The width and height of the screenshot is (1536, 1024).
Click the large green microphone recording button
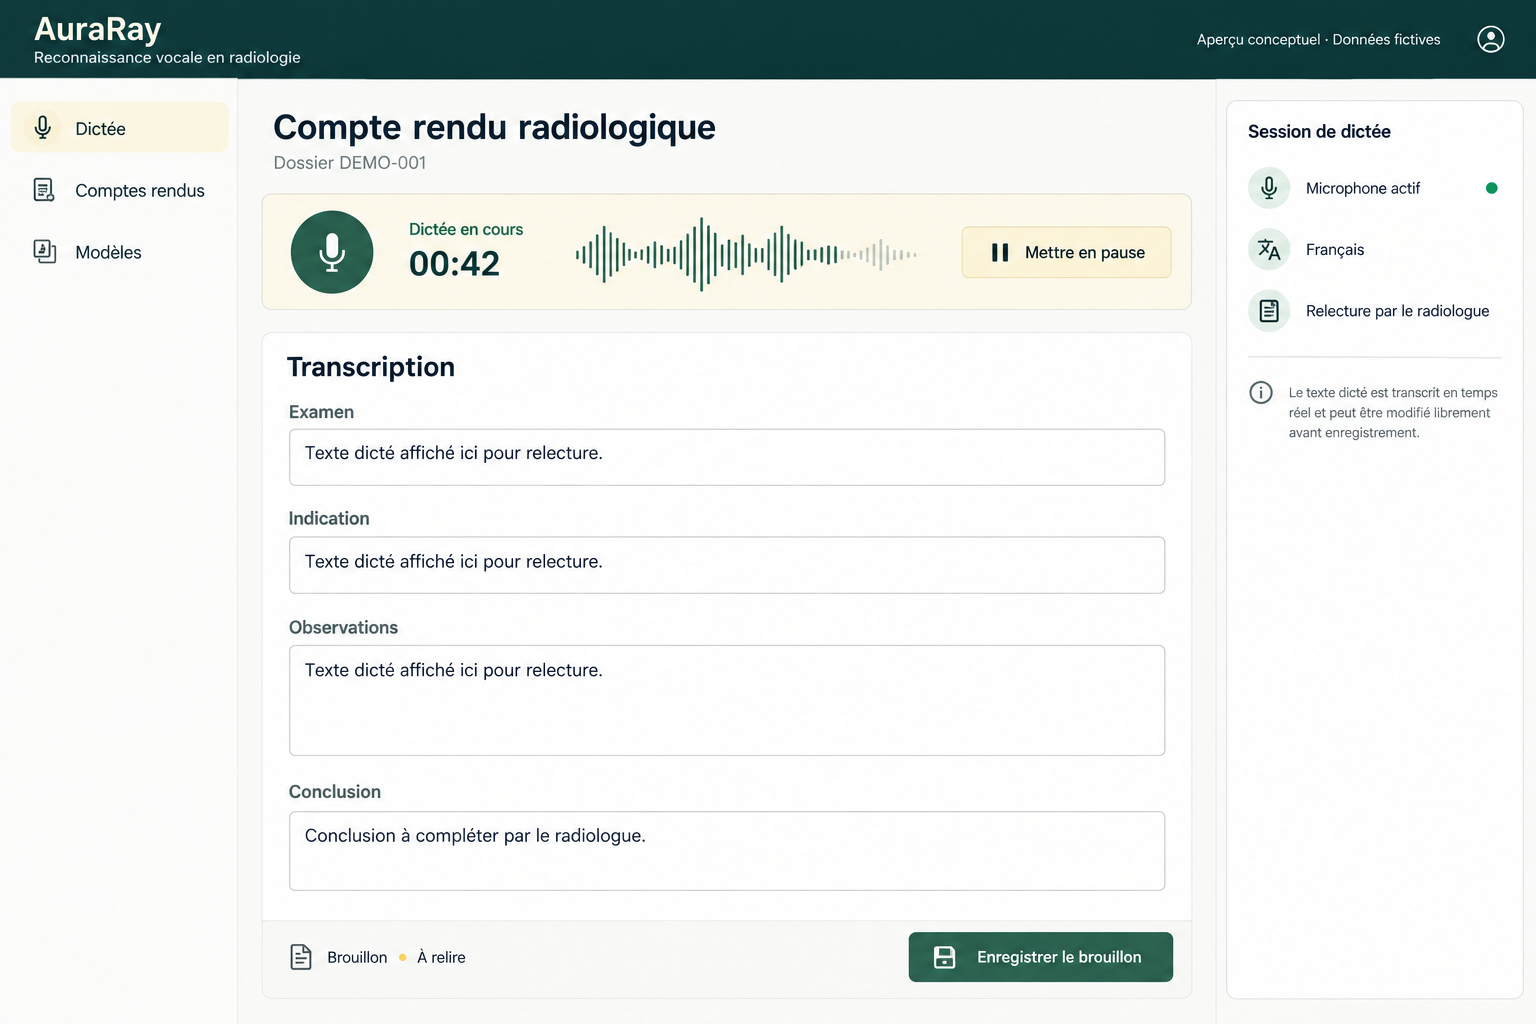(332, 252)
